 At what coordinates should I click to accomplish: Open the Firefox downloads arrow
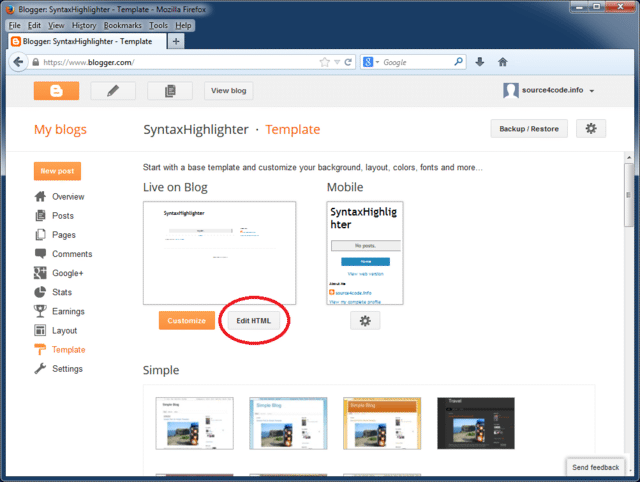(x=480, y=62)
